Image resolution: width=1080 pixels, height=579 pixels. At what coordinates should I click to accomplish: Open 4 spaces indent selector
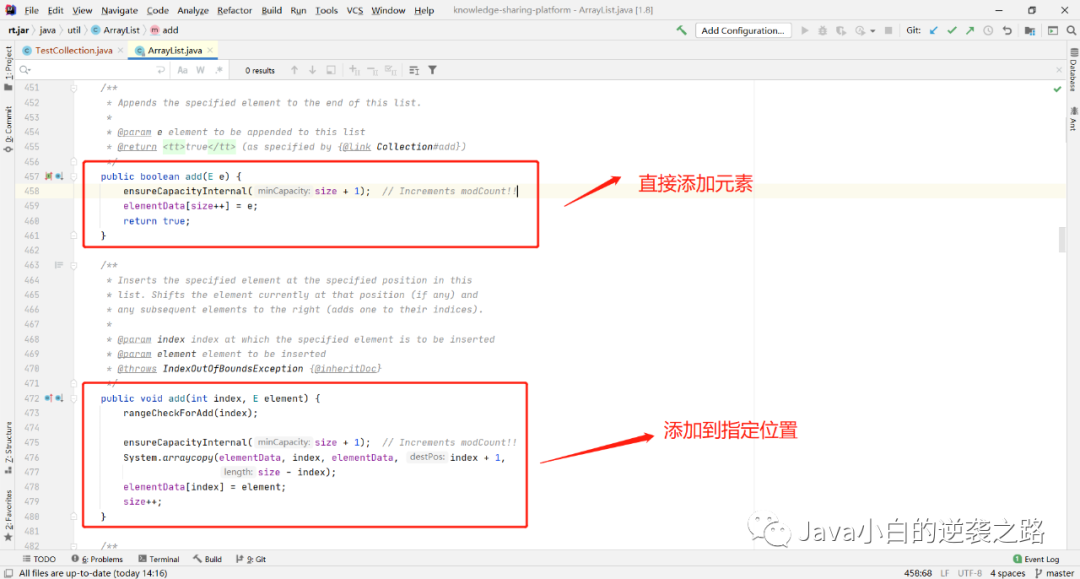[1008, 573]
